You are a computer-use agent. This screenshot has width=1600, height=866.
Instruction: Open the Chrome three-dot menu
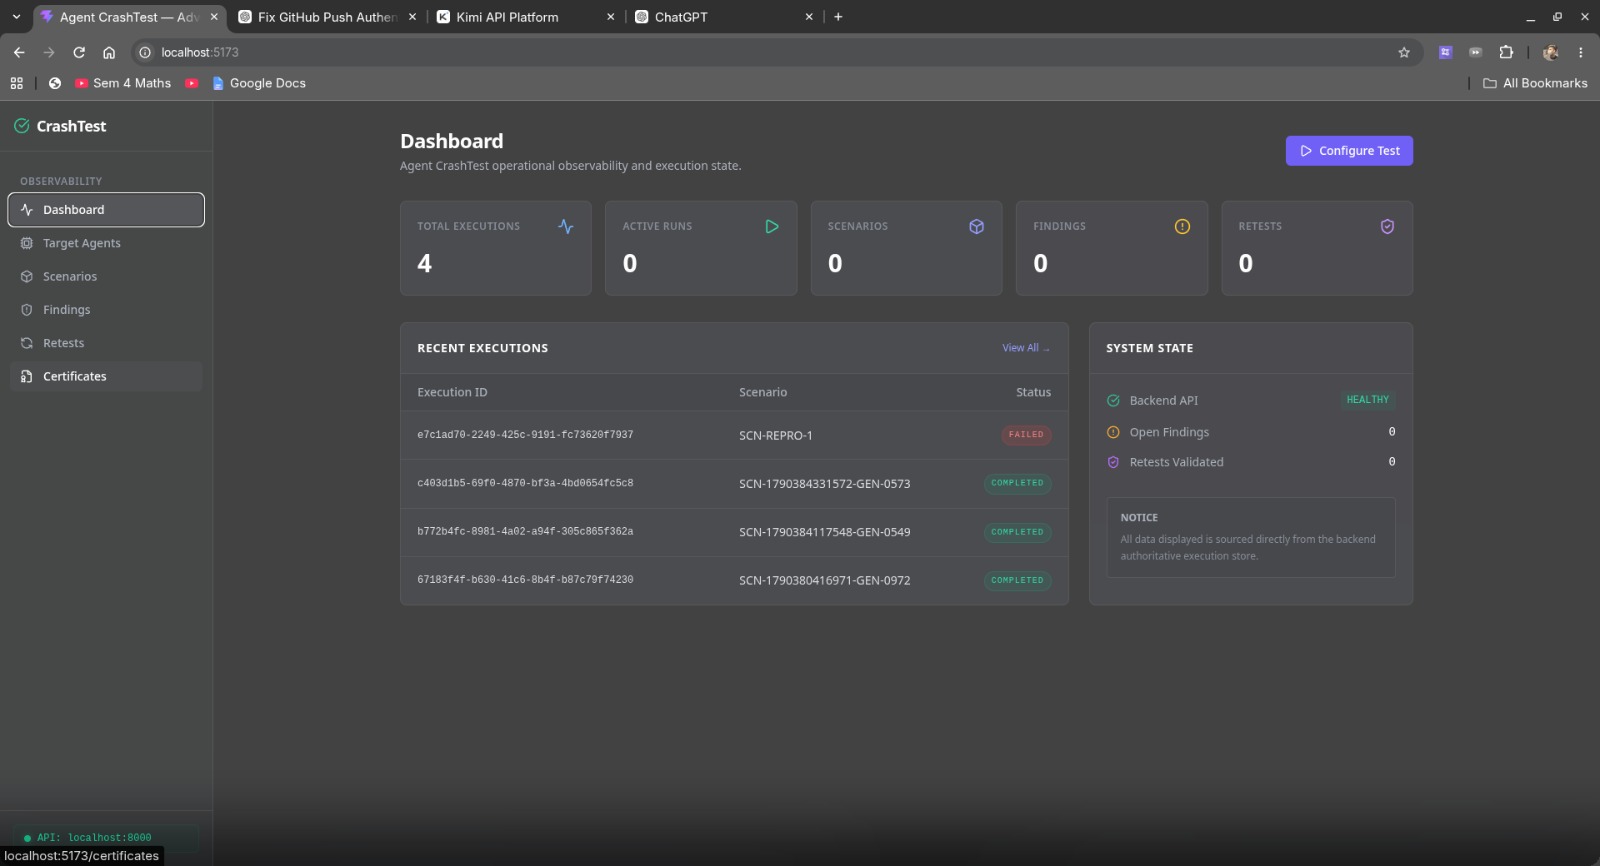click(x=1581, y=52)
